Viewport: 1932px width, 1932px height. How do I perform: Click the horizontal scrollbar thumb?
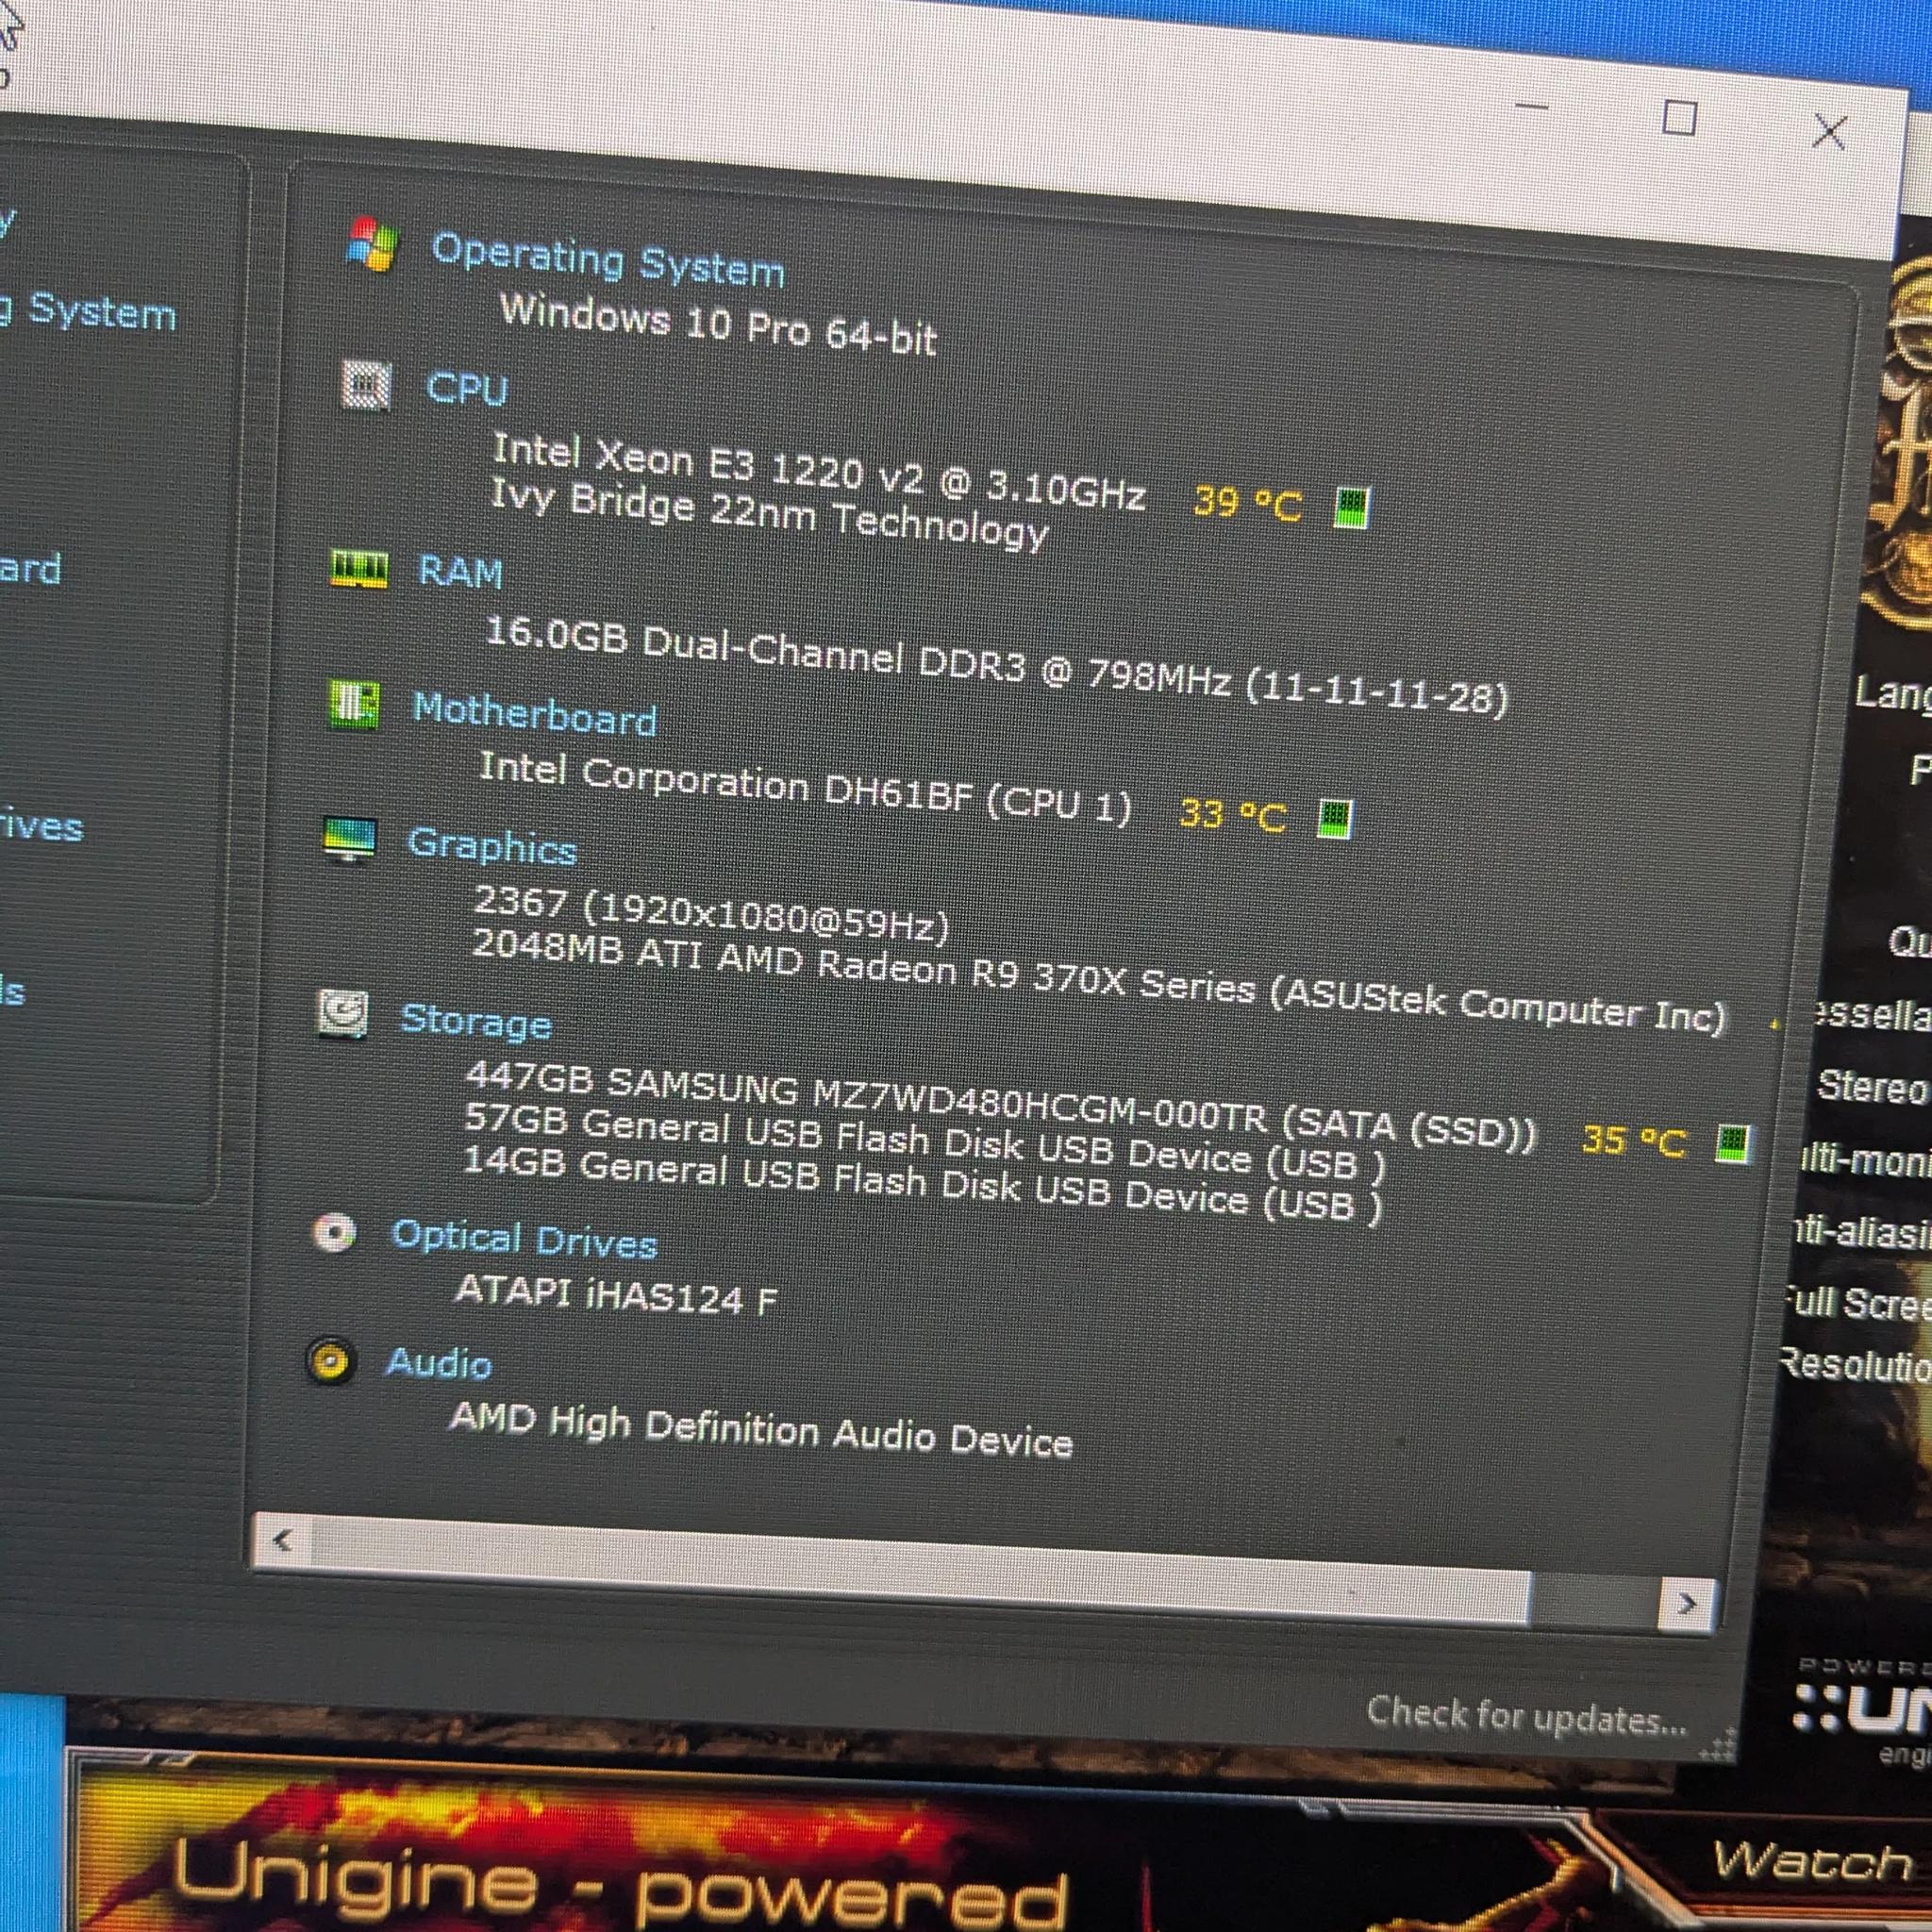[x=921, y=1571]
